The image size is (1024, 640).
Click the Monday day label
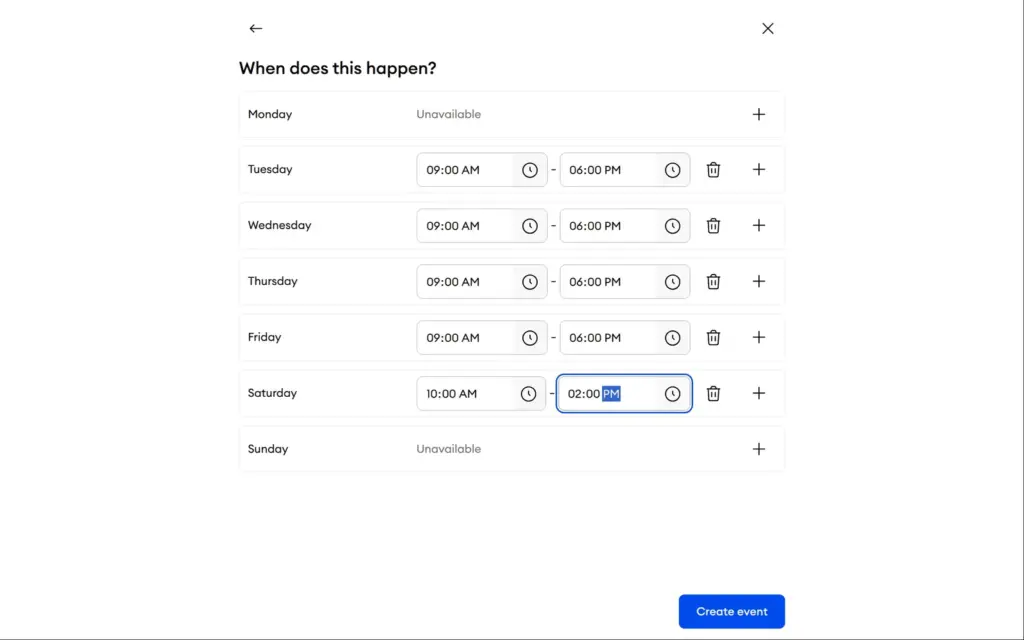point(270,114)
